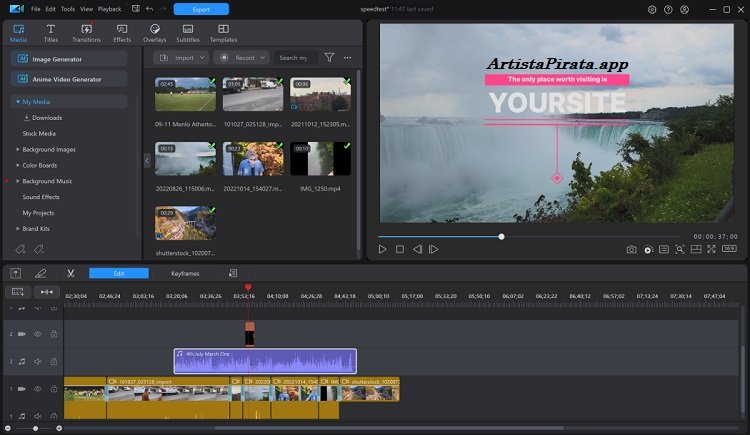750x435 pixels.
Task: Mute audio track 2 speaker
Action: pyautogui.click(x=38, y=362)
